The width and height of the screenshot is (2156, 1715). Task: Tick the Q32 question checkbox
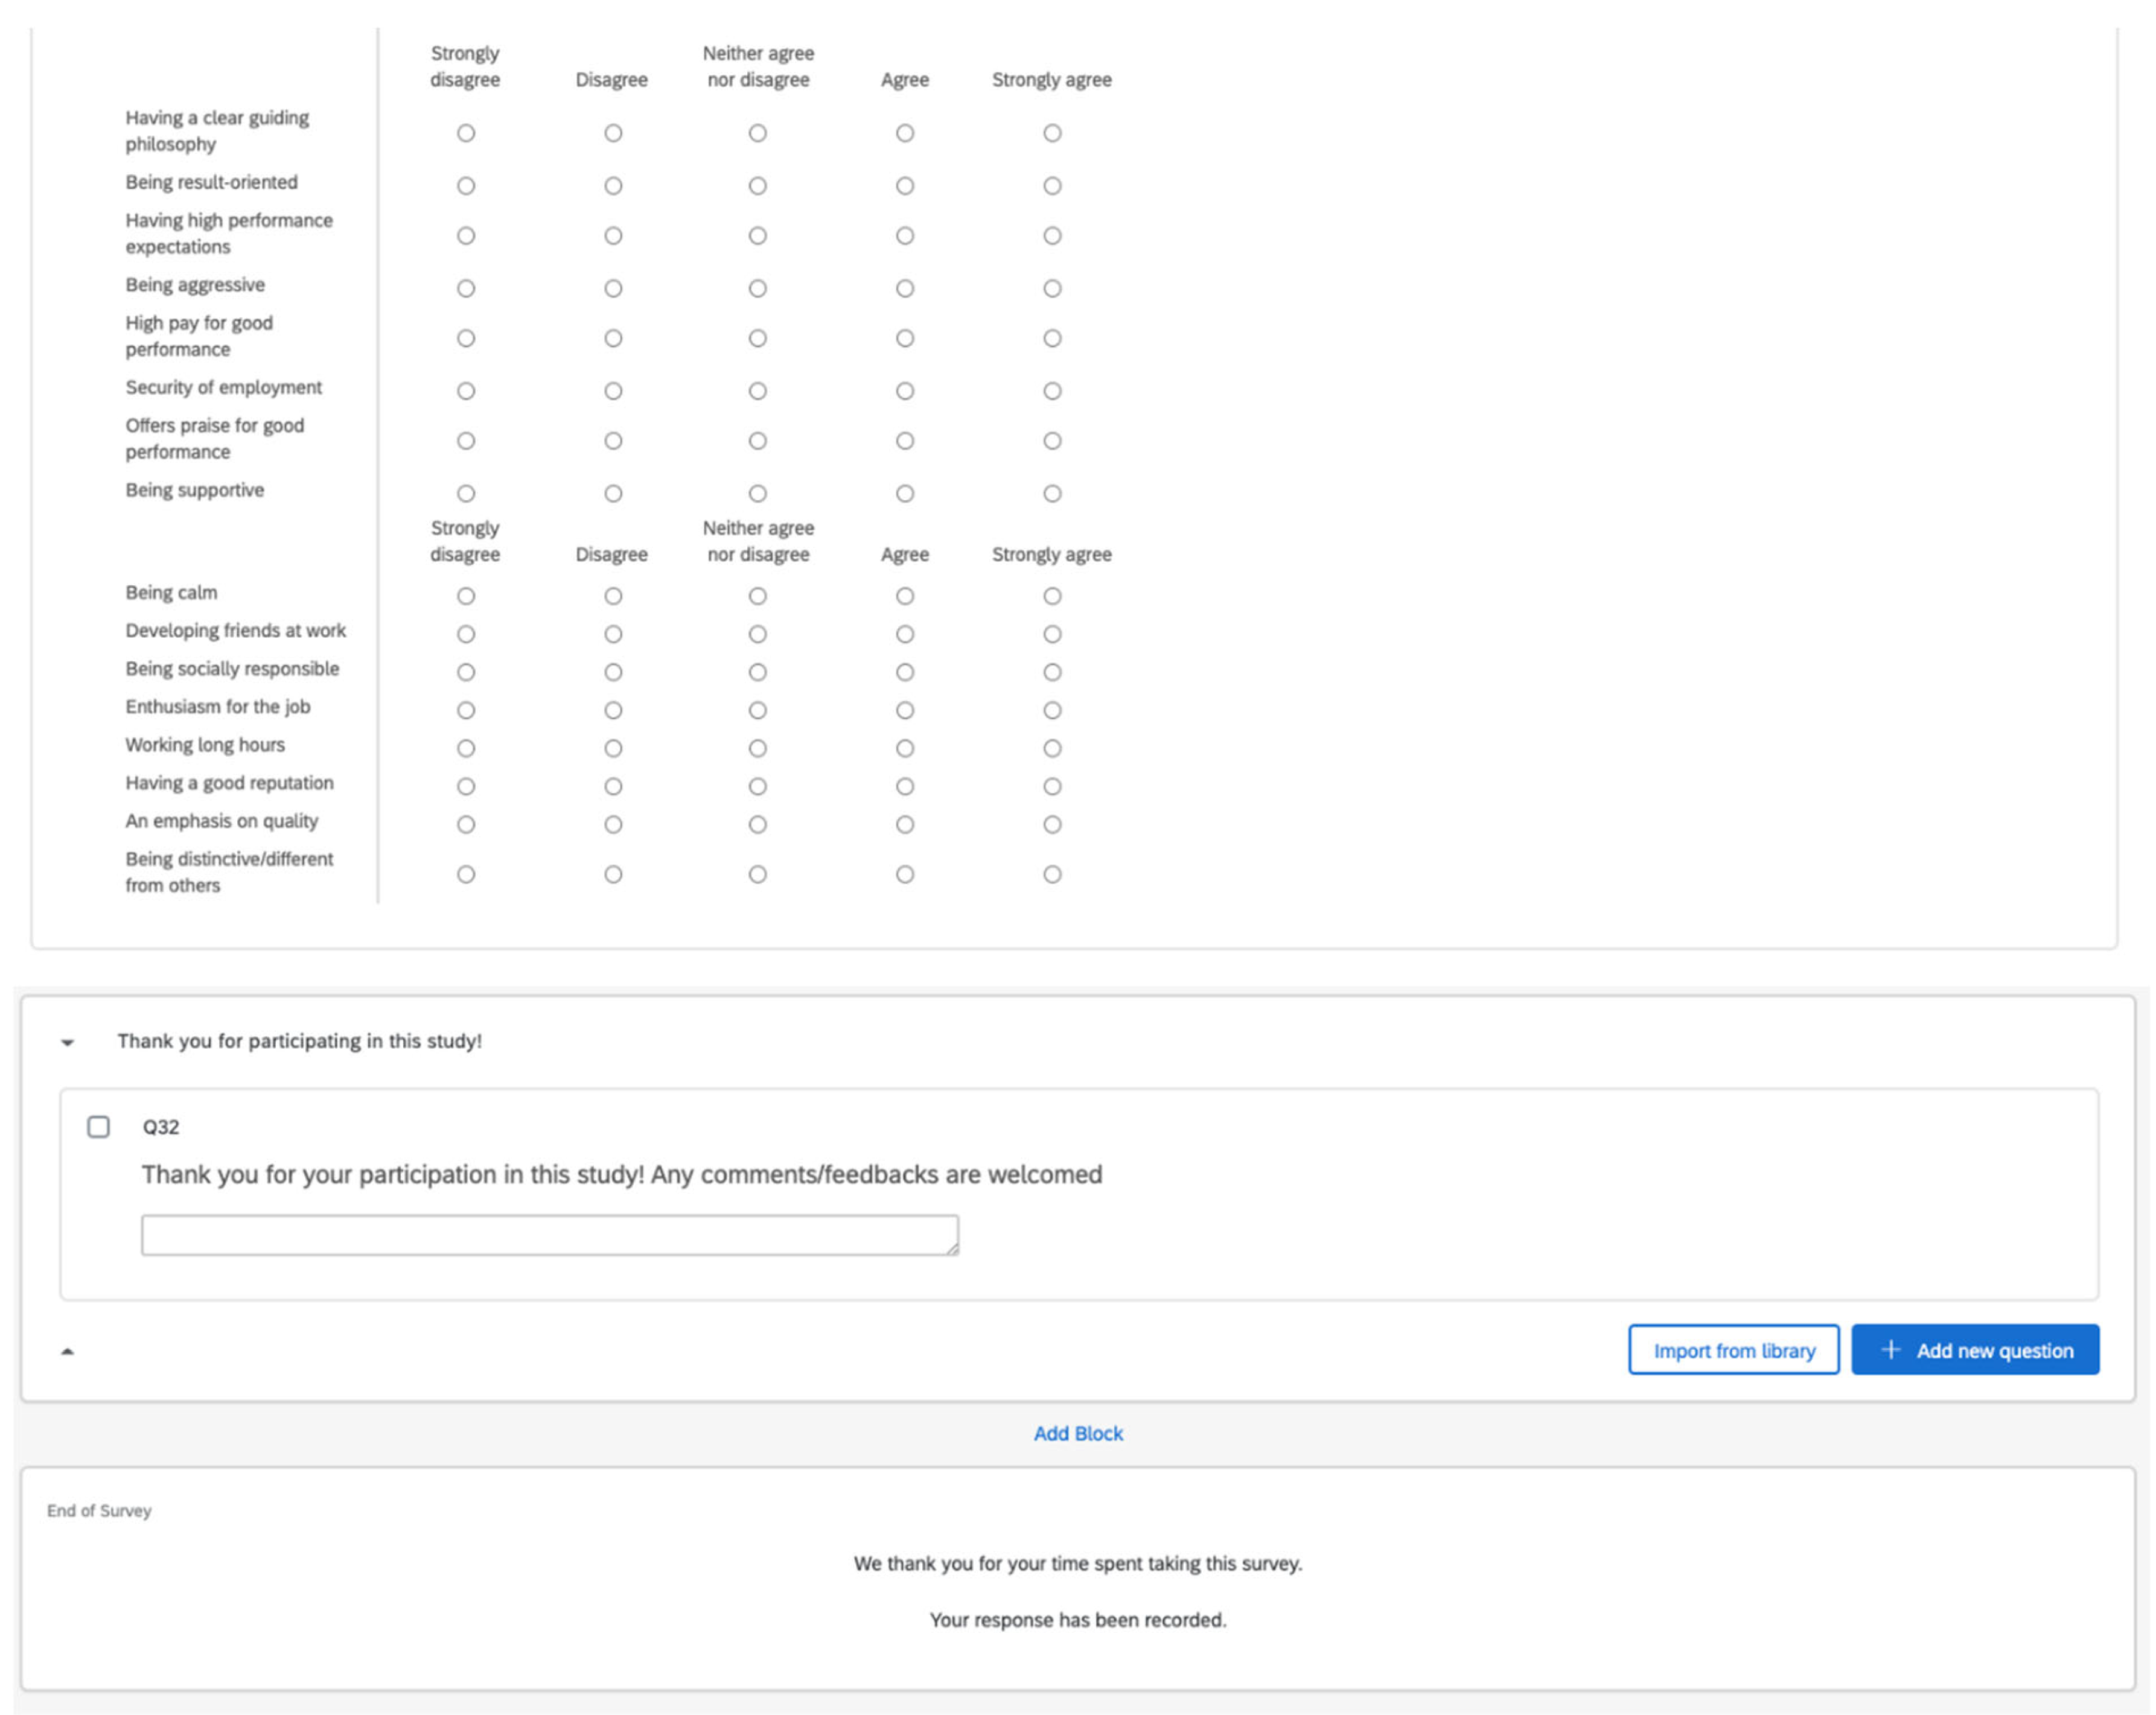99,1127
